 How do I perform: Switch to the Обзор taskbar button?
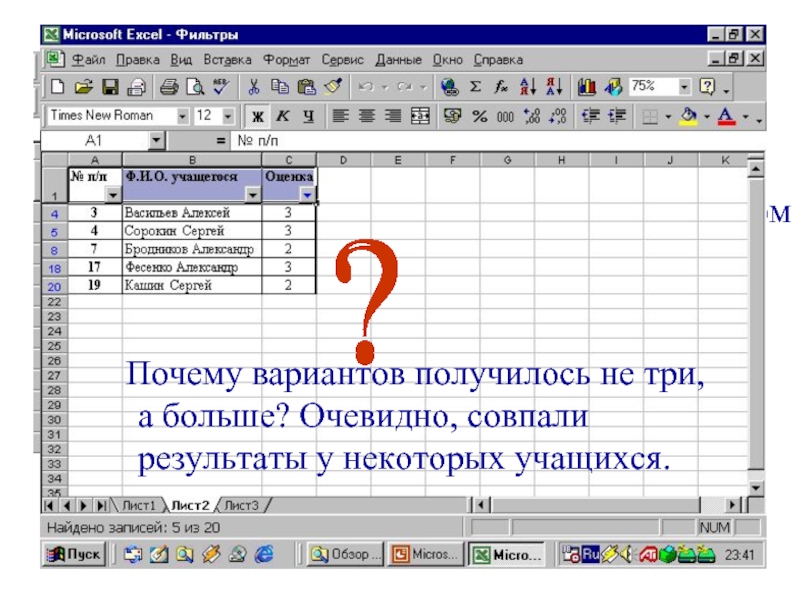click(x=346, y=554)
